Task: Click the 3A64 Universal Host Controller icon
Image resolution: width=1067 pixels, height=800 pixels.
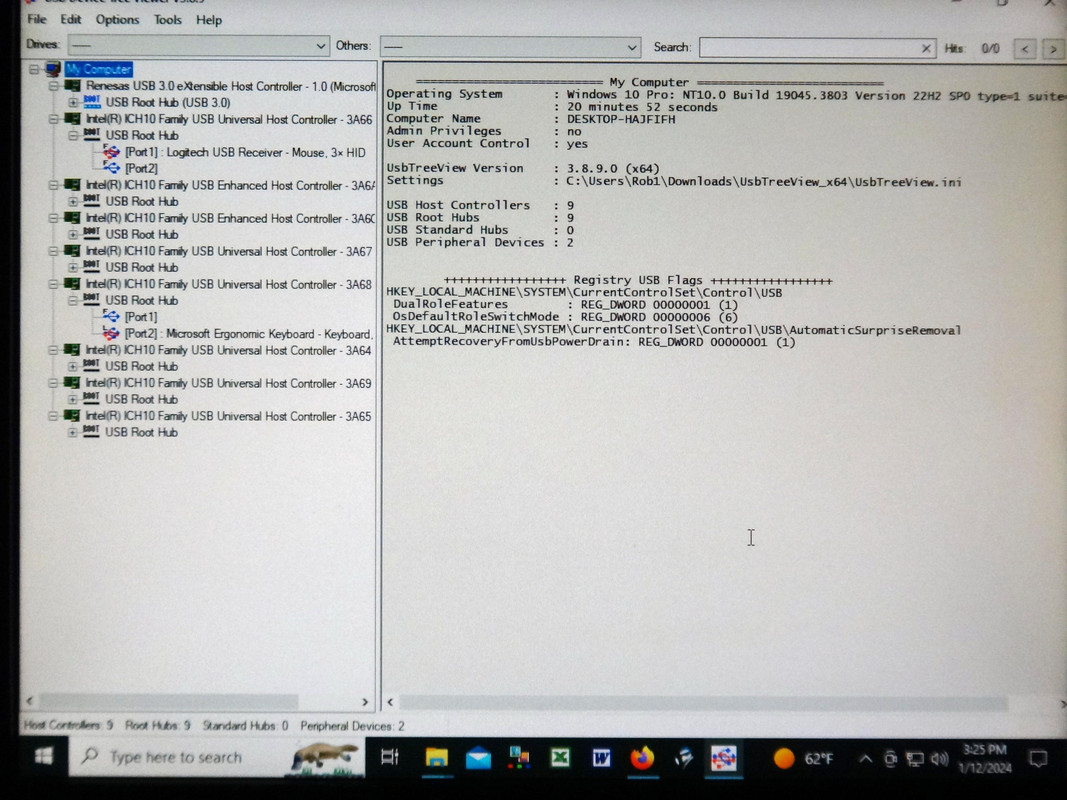Action: 72,350
